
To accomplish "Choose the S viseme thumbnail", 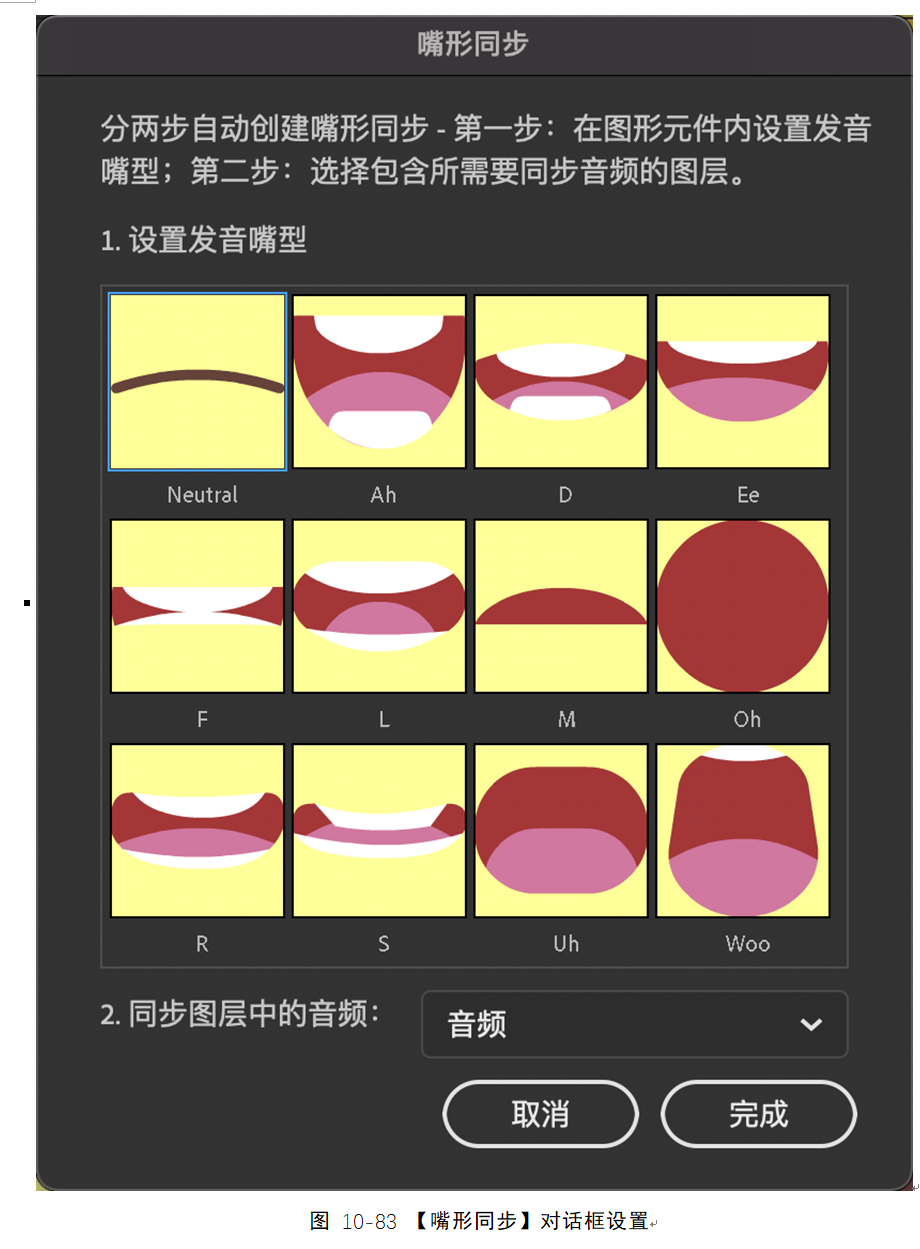I will 379,831.
